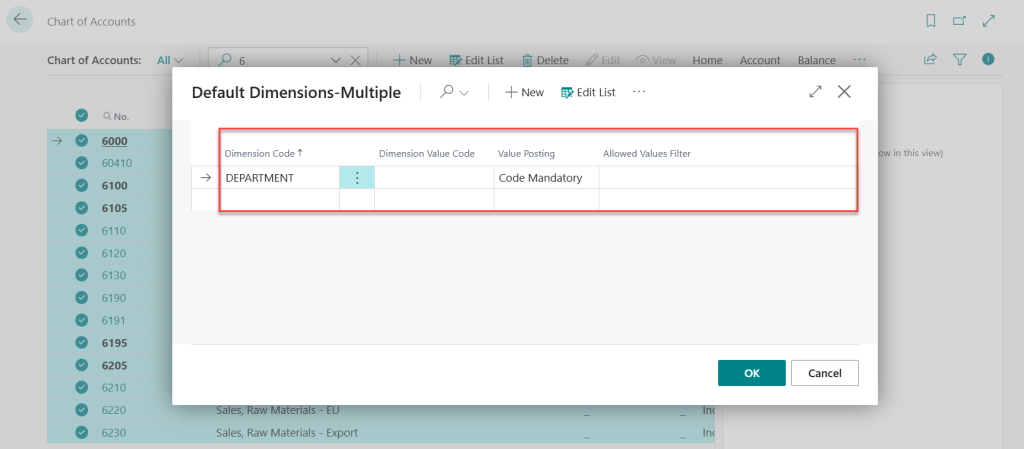Click the Allowed Values Filter cell for DEPARTMENT
This screenshot has width=1024, height=449.
[x=728, y=178]
